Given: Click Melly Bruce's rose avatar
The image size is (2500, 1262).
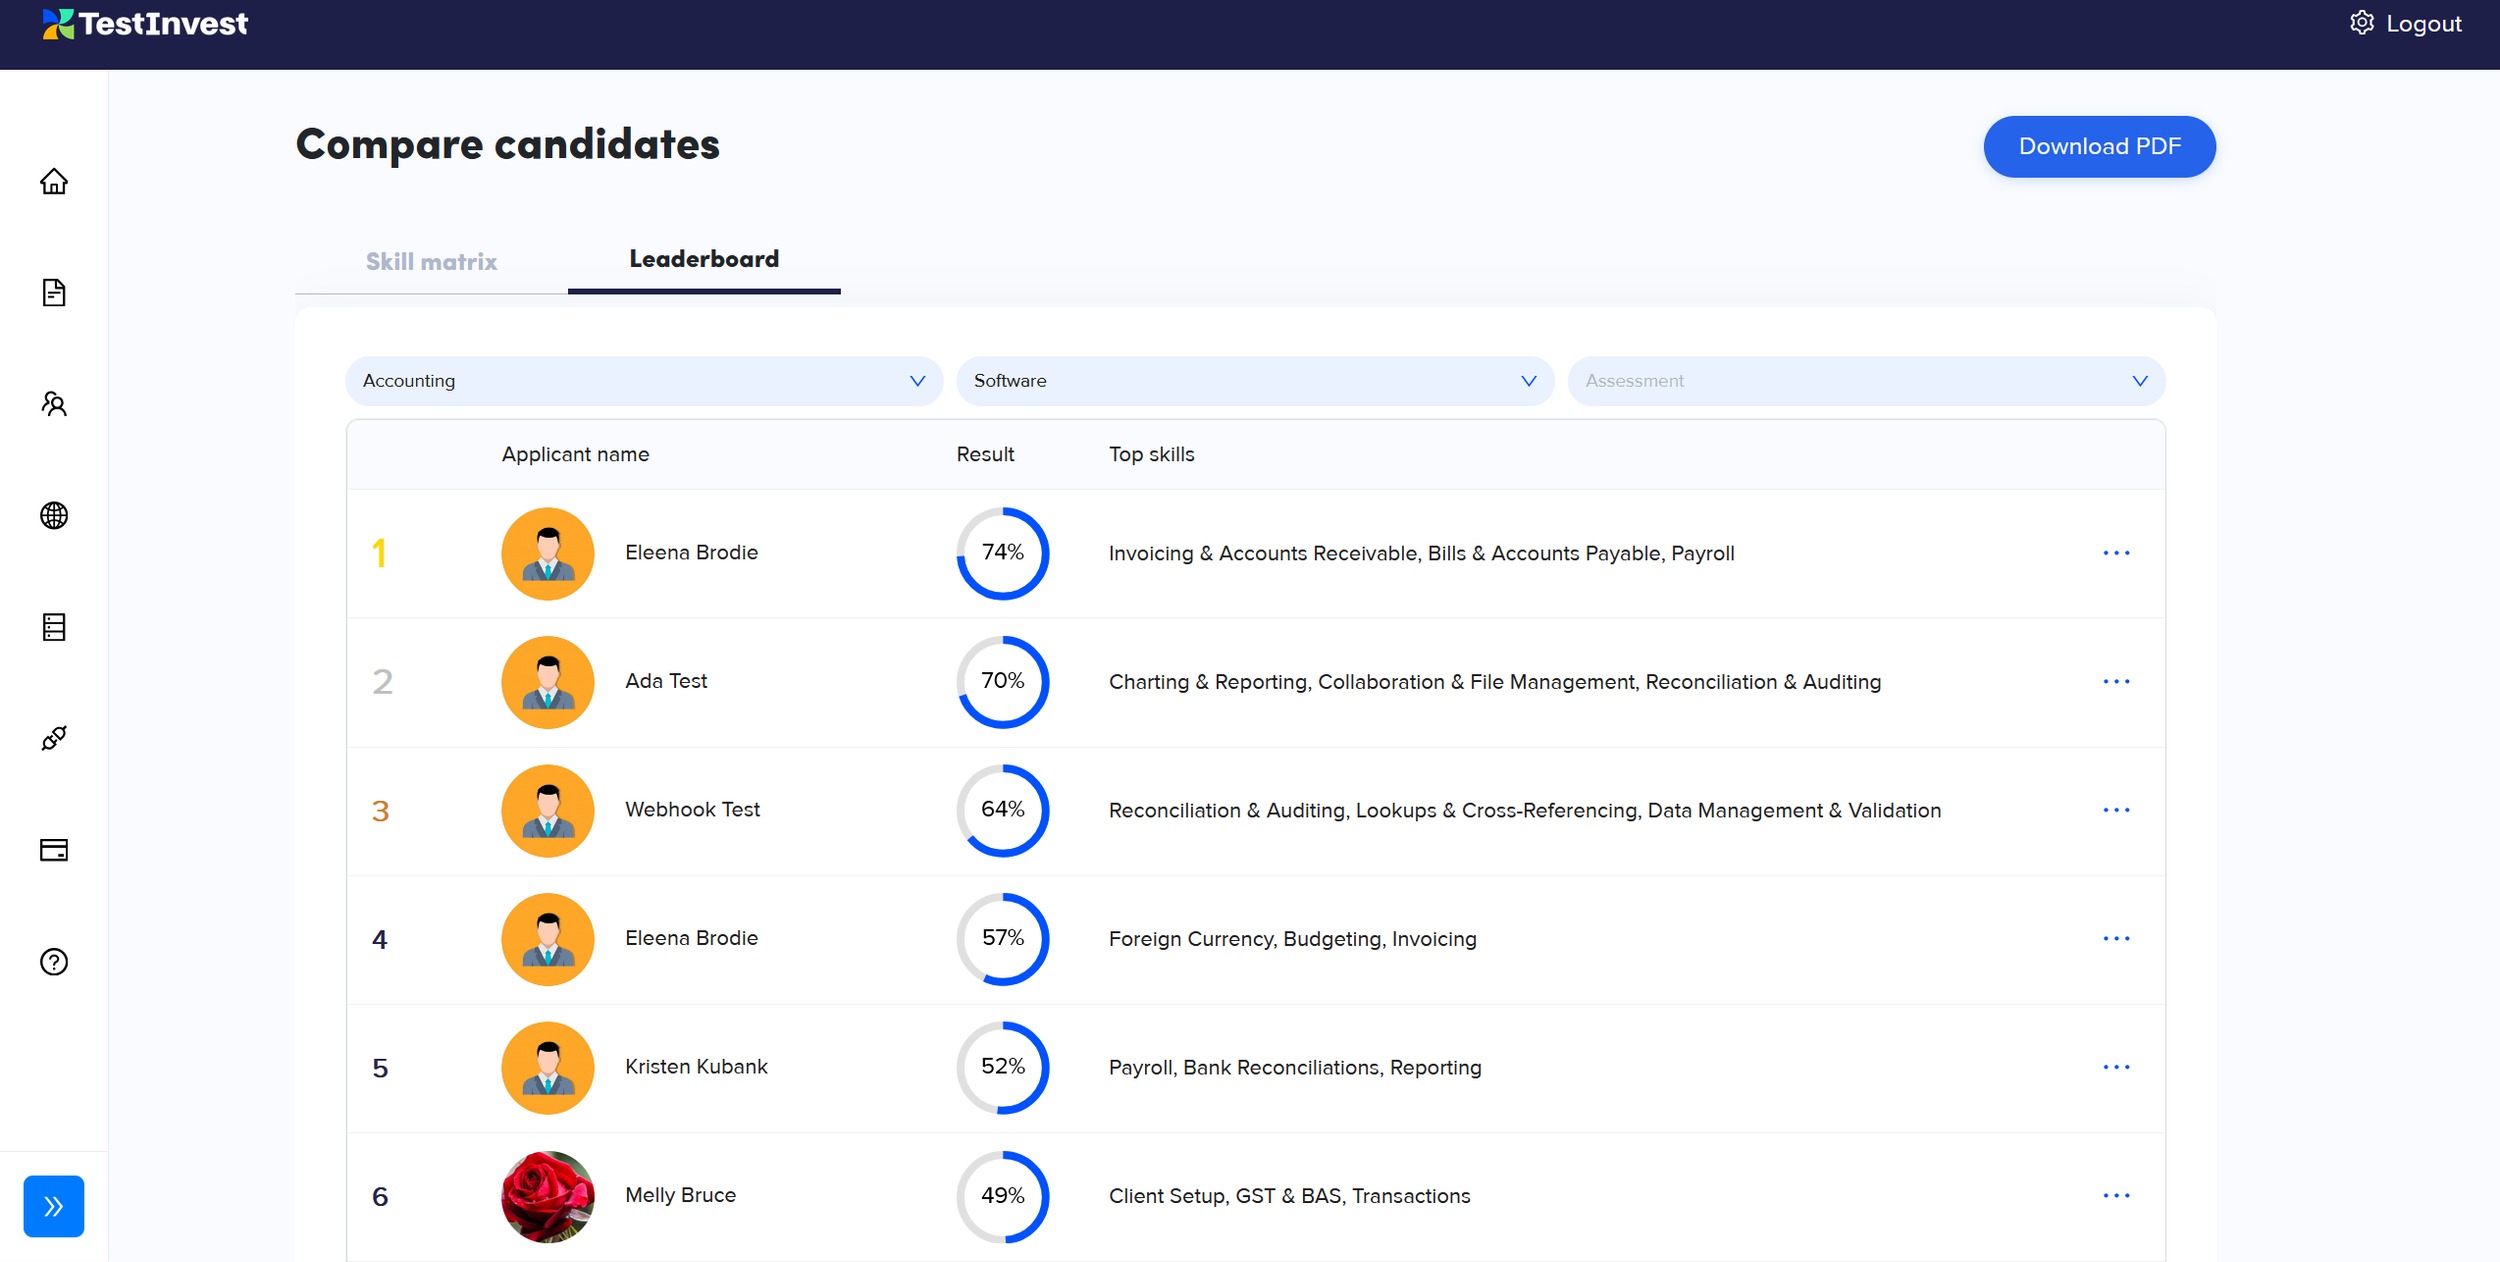Looking at the screenshot, I should coord(548,1197).
